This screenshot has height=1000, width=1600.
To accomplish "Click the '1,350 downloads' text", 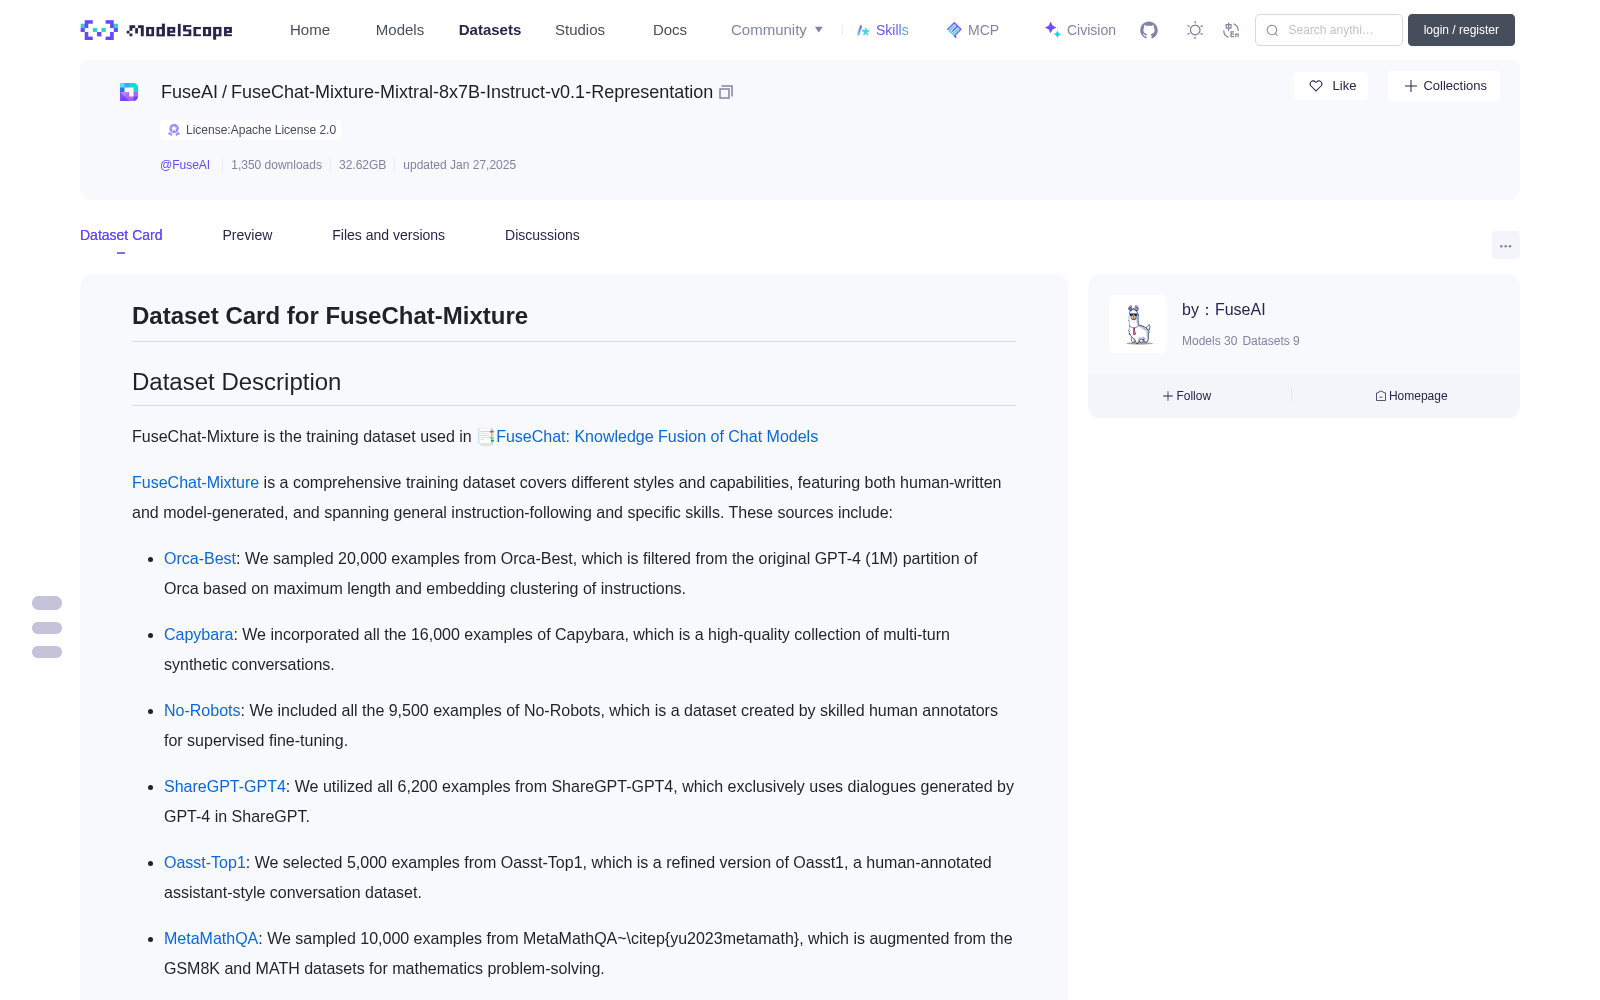I will click(x=277, y=165).
